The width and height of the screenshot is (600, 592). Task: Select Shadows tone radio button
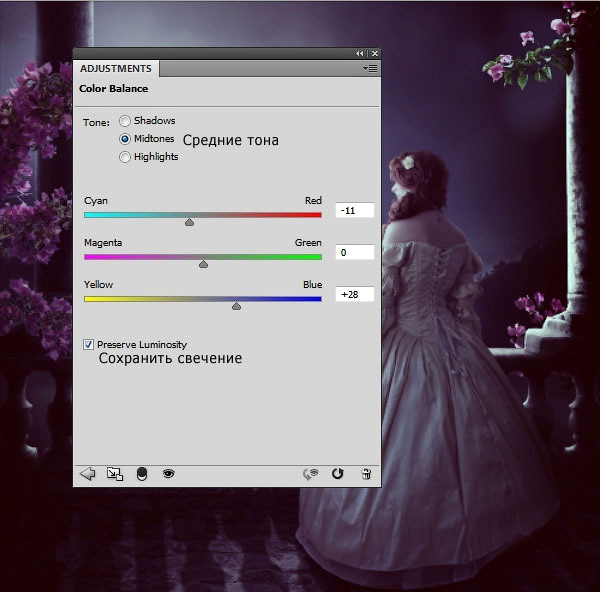pyautogui.click(x=125, y=121)
